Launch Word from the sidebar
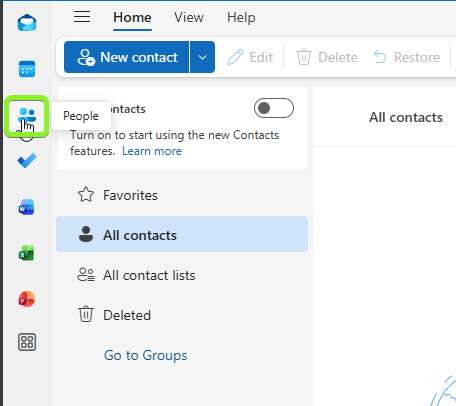This screenshot has height=406, width=456. [27, 207]
